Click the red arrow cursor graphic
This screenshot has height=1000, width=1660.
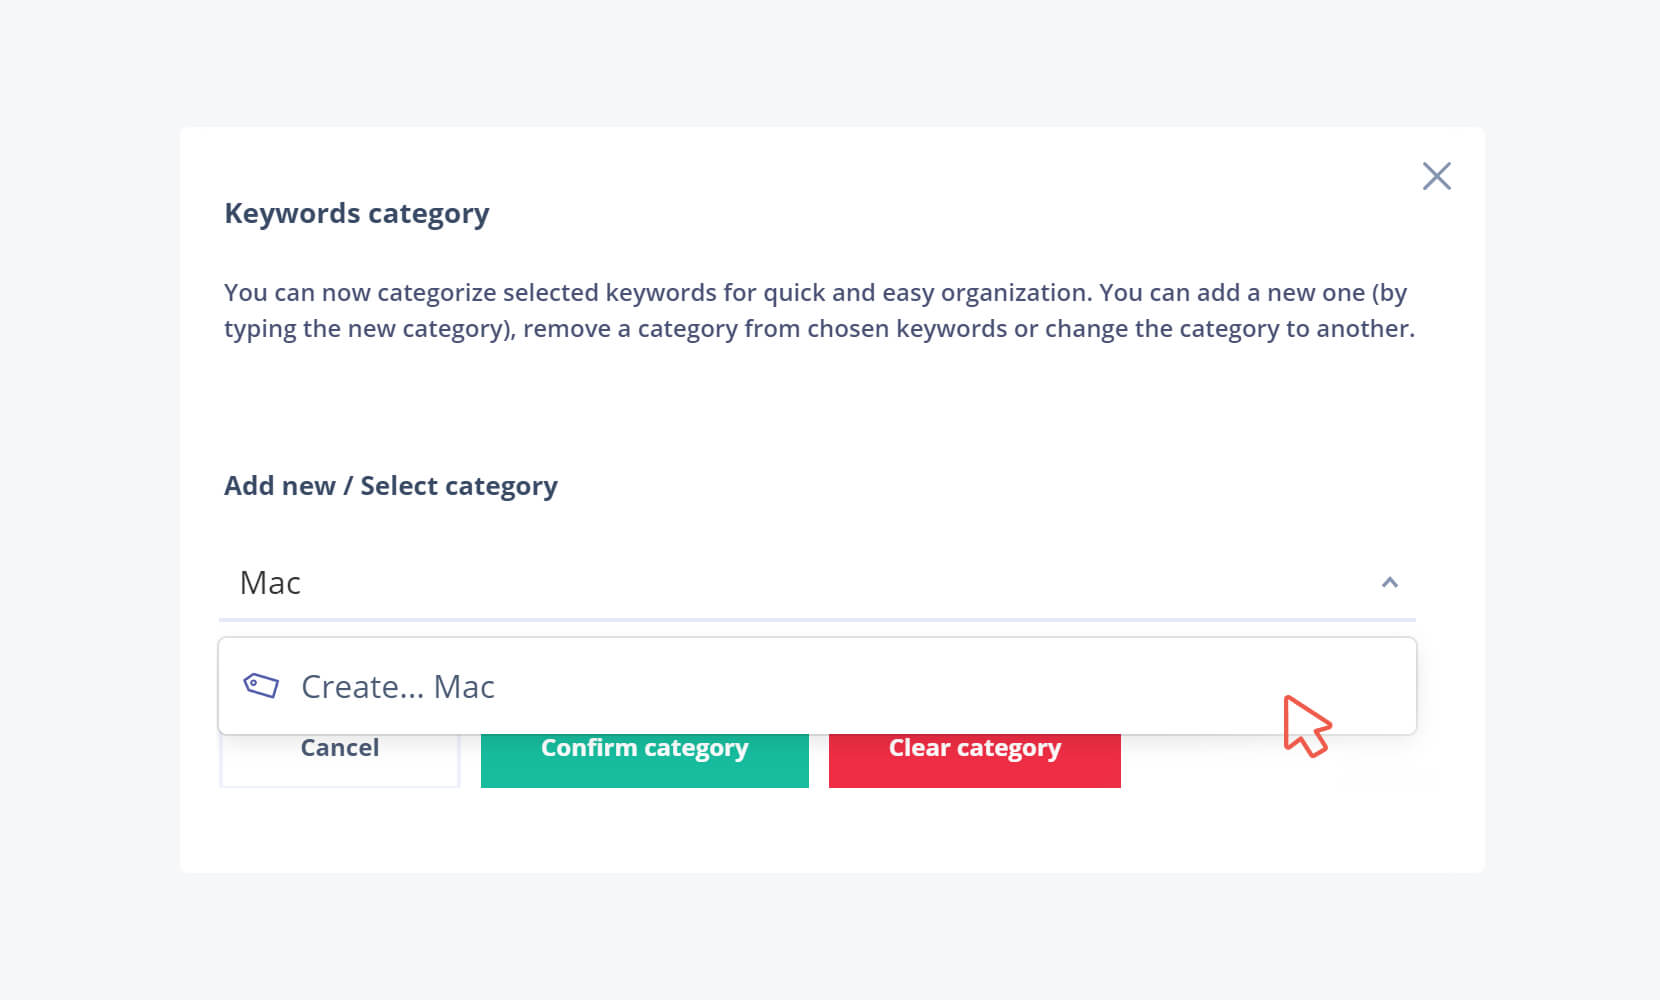coord(1305,725)
